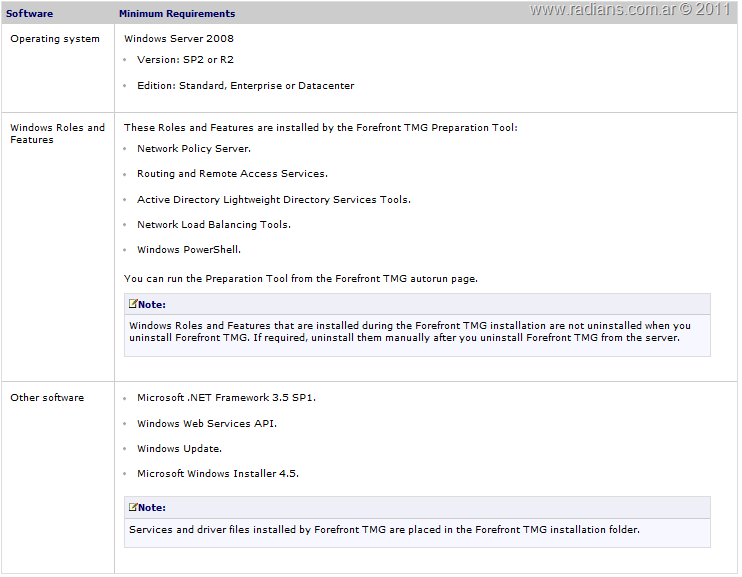Viewport: 742px width, 577px height.
Task: Select the Other software row label
Action: [47, 397]
